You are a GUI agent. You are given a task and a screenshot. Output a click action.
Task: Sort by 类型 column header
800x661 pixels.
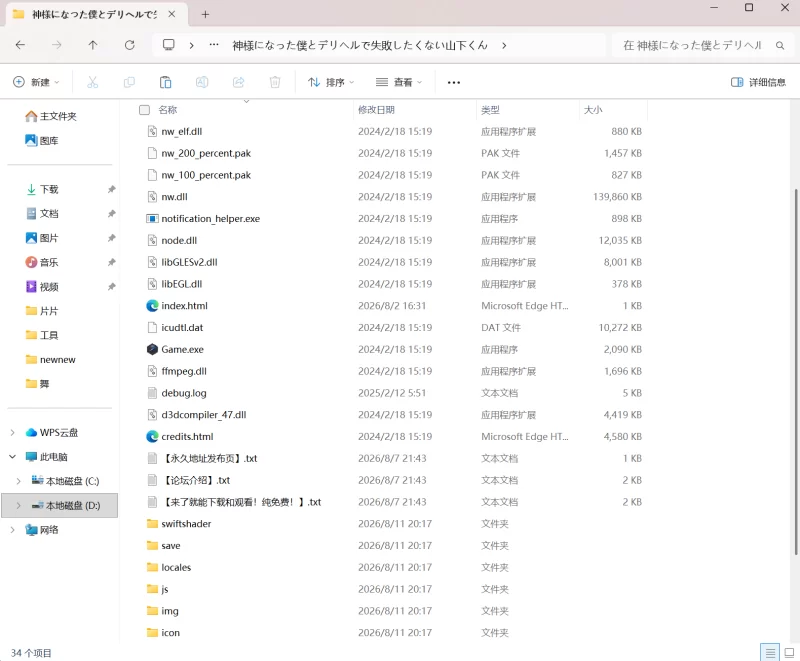pos(490,110)
